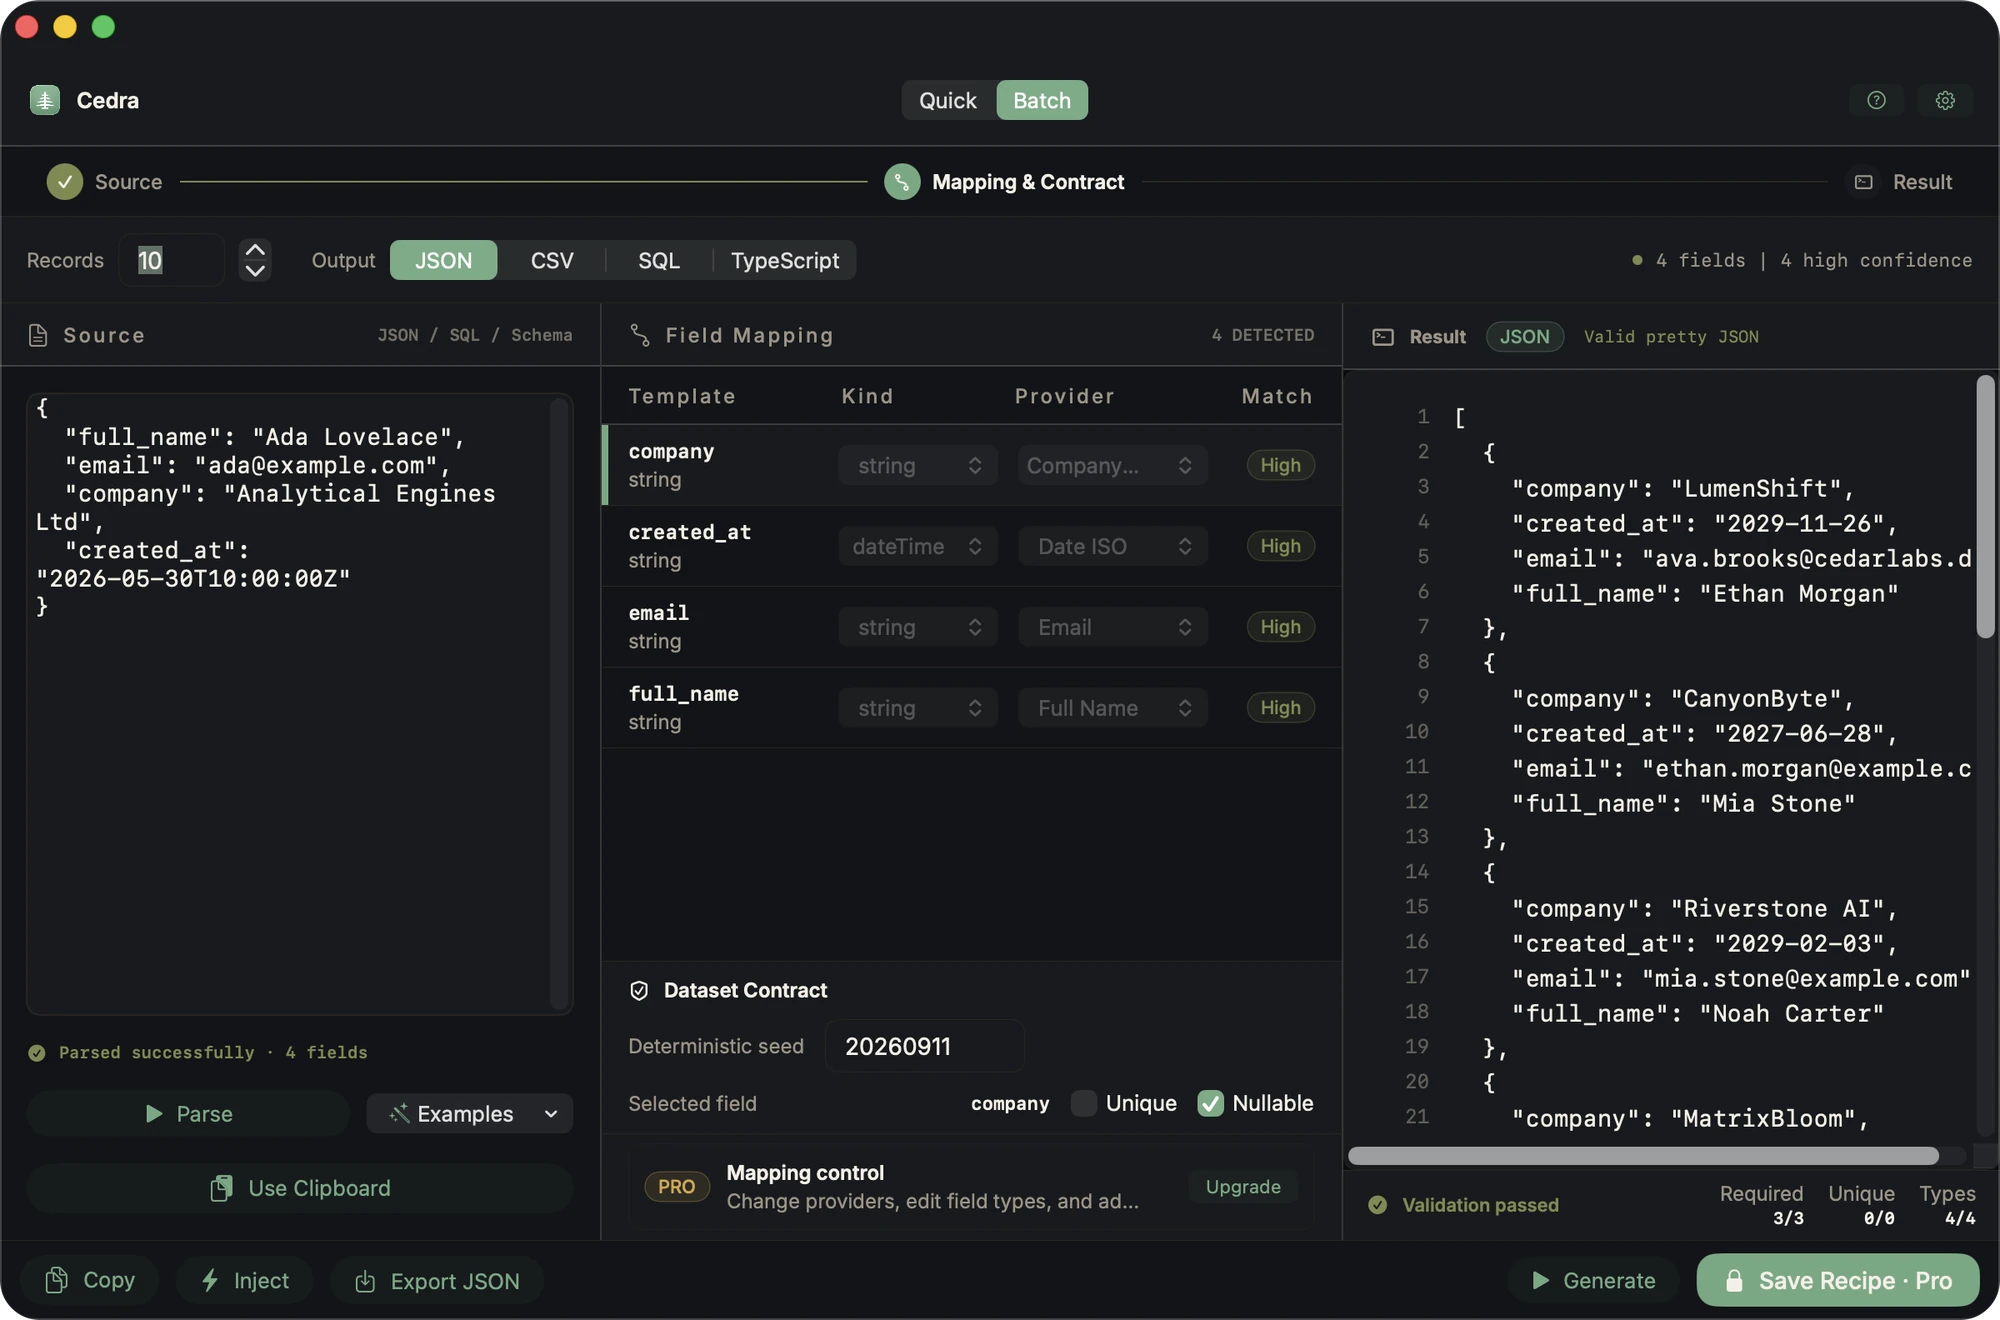Select the email field row
The image size is (2000, 1320).
pyautogui.click(x=972, y=628)
